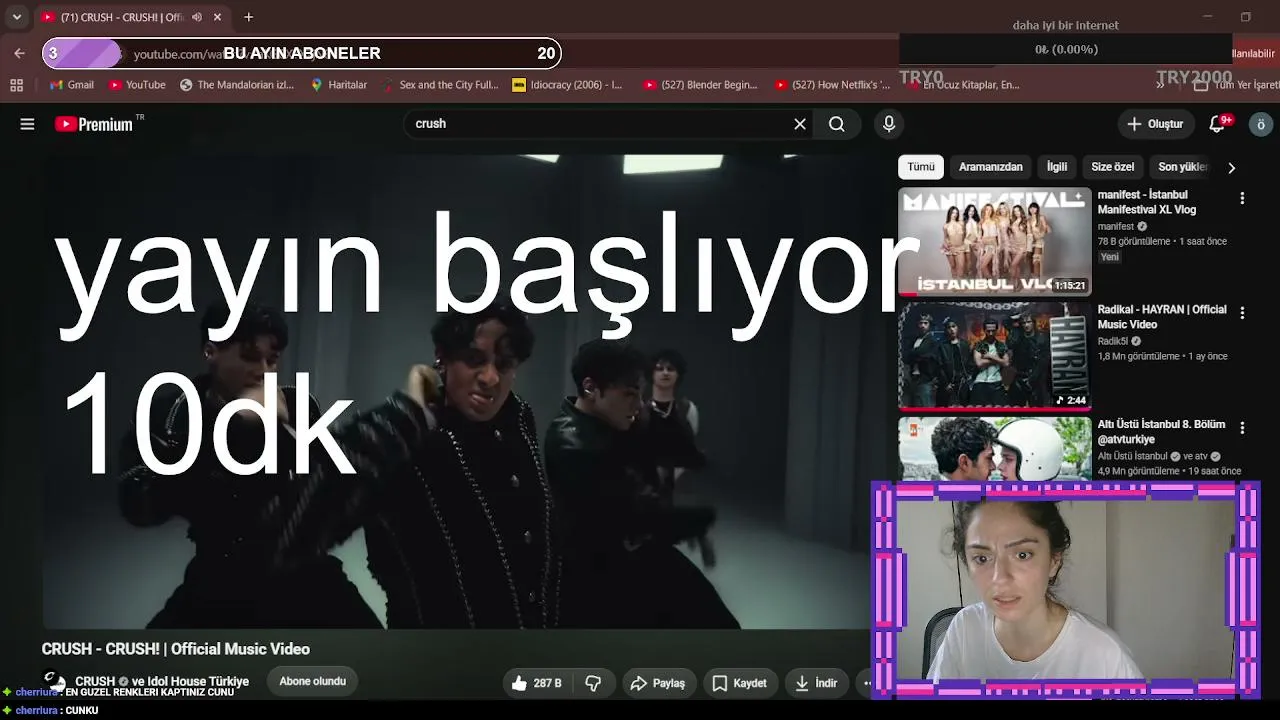
Task: Select the İlgili filter chip
Action: (x=1057, y=167)
